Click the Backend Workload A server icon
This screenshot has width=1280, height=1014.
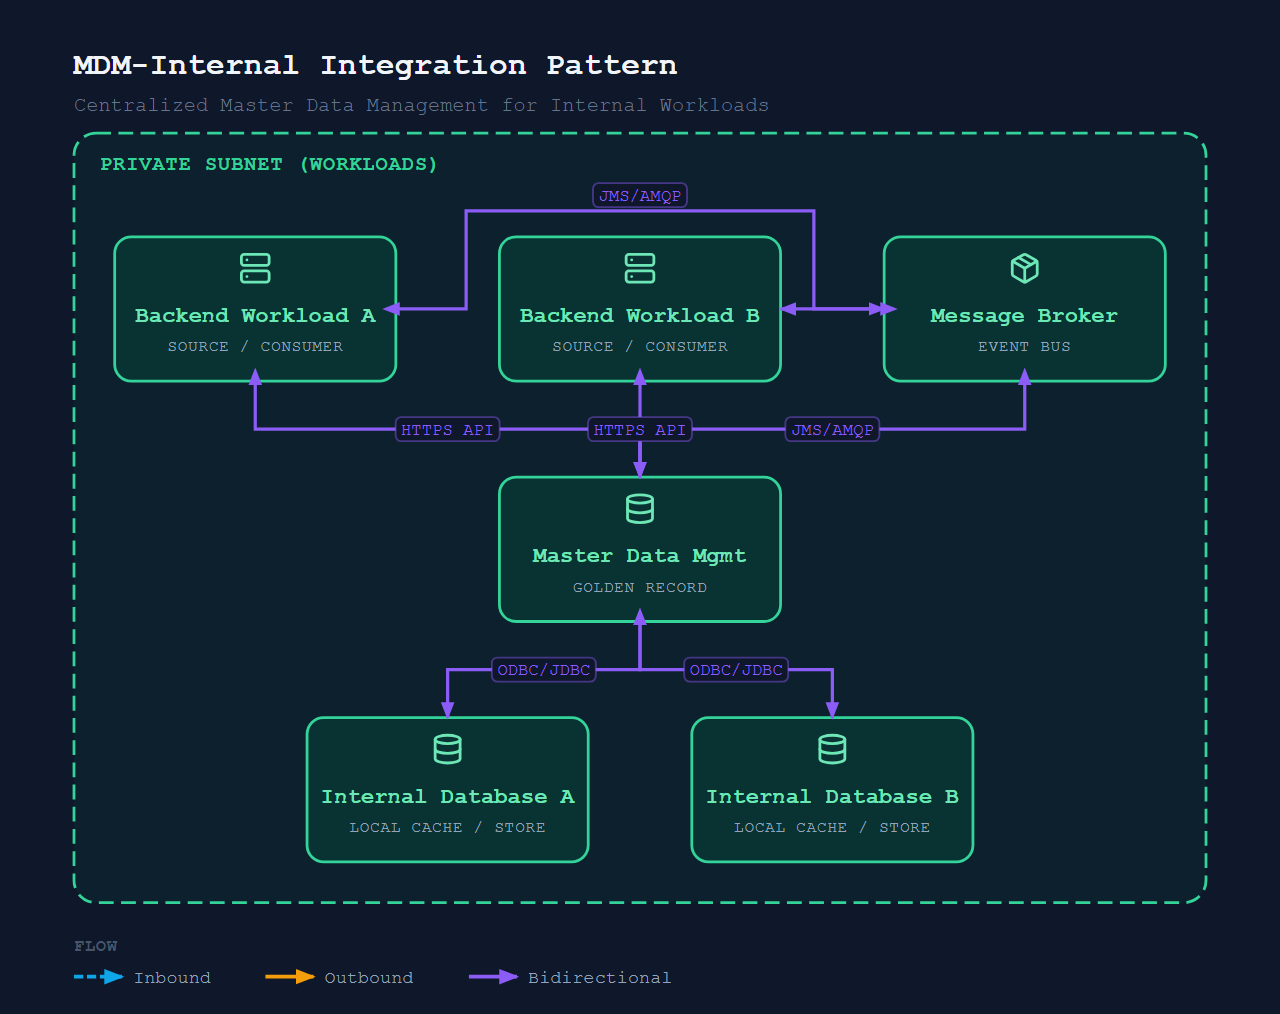pyautogui.click(x=255, y=268)
